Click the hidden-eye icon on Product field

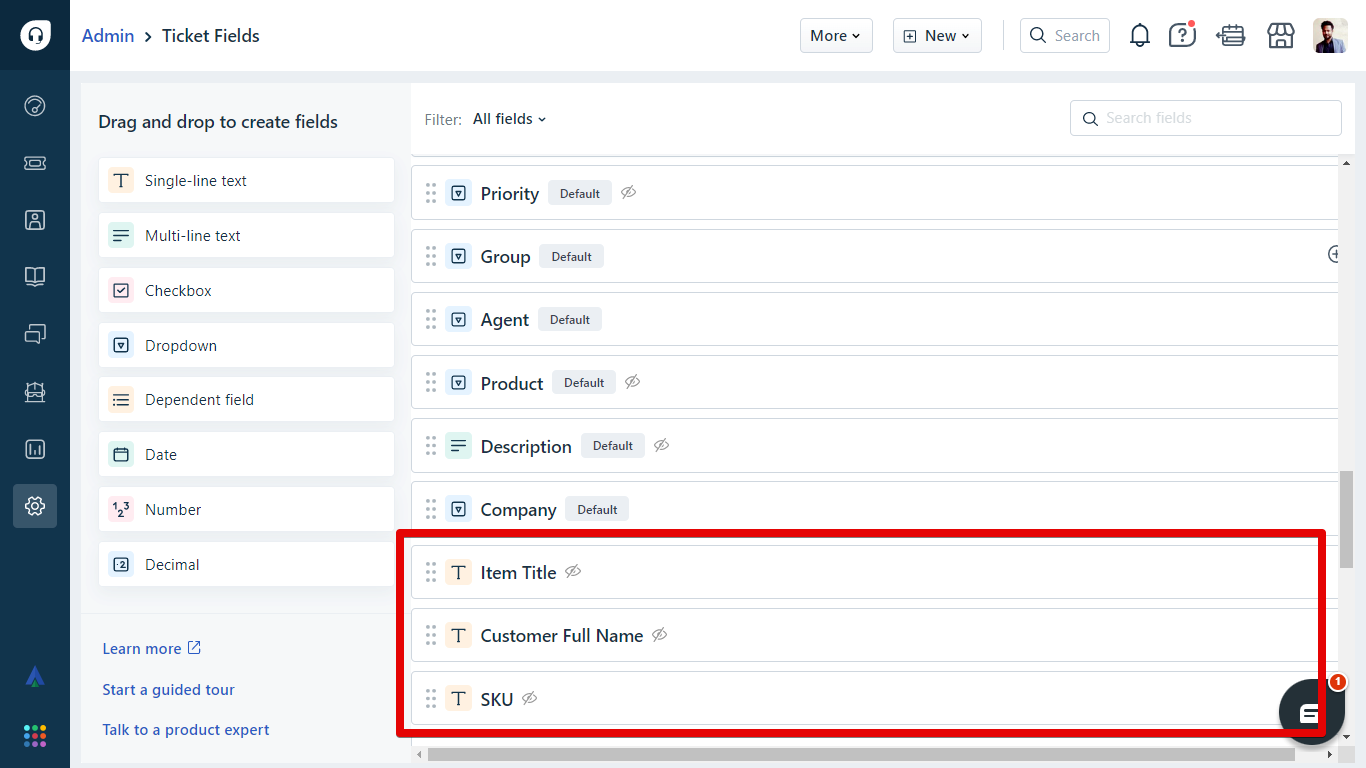tap(632, 381)
